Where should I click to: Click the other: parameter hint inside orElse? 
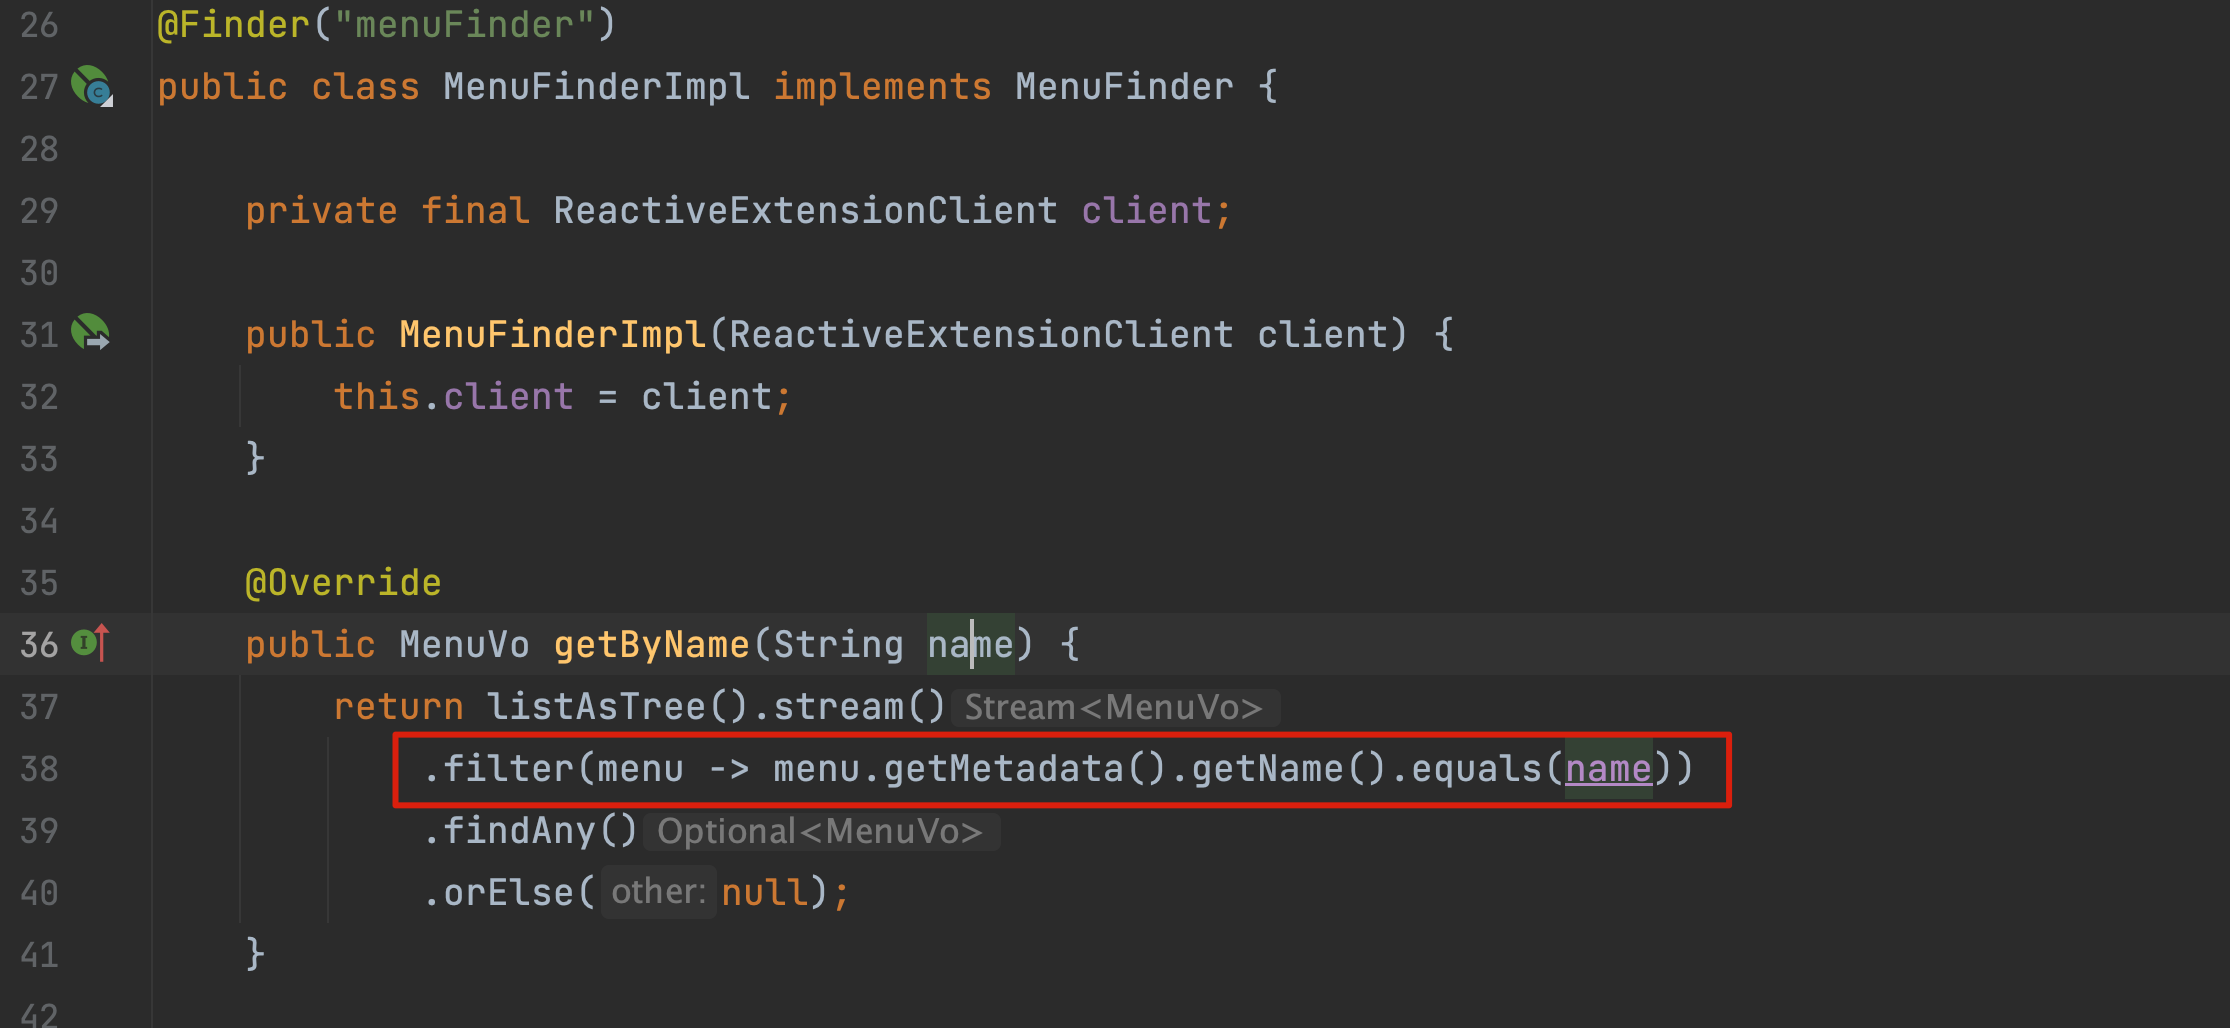[x=658, y=891]
